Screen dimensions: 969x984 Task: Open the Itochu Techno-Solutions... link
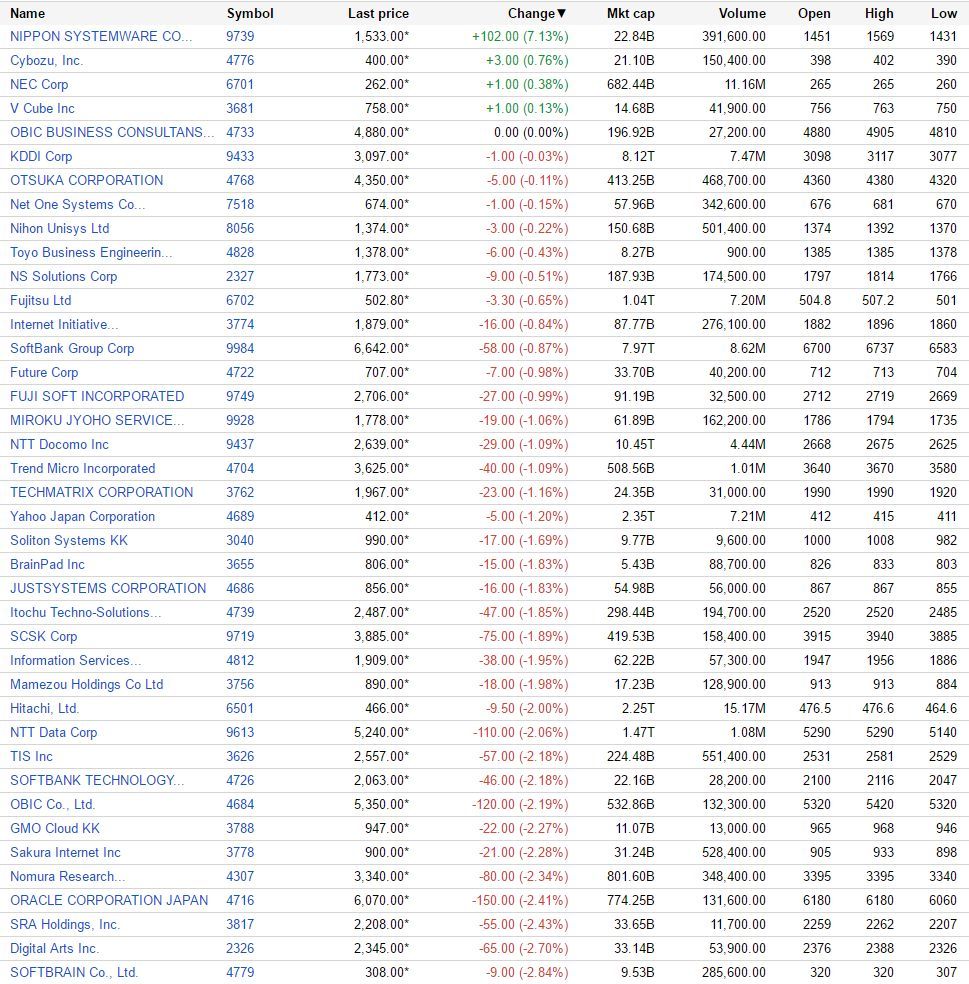click(x=85, y=612)
